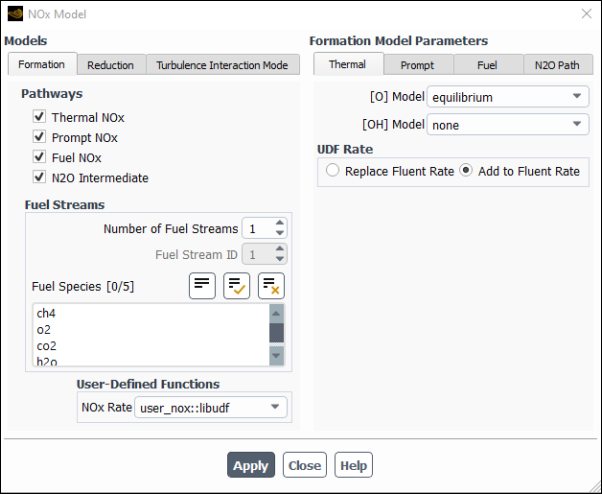Open the NOx Rate user_nox::libudf dropdown

210,407
